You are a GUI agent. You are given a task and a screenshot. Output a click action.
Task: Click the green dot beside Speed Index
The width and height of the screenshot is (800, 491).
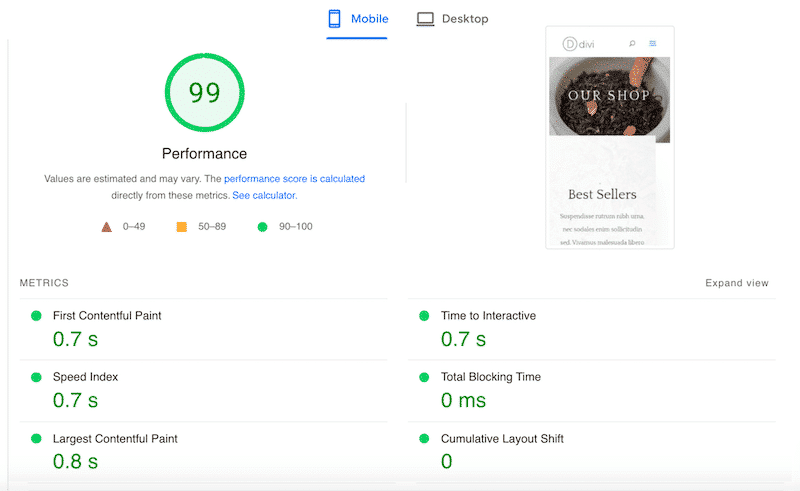pyautogui.click(x=36, y=377)
